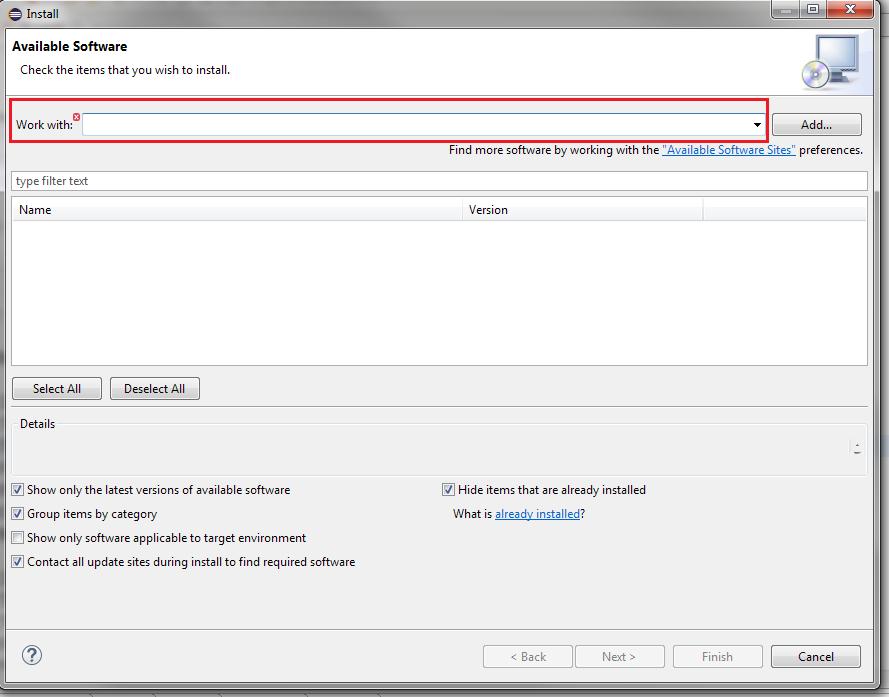889x697 pixels.
Task: Uncheck Hide items that are already installed
Action: [449, 490]
